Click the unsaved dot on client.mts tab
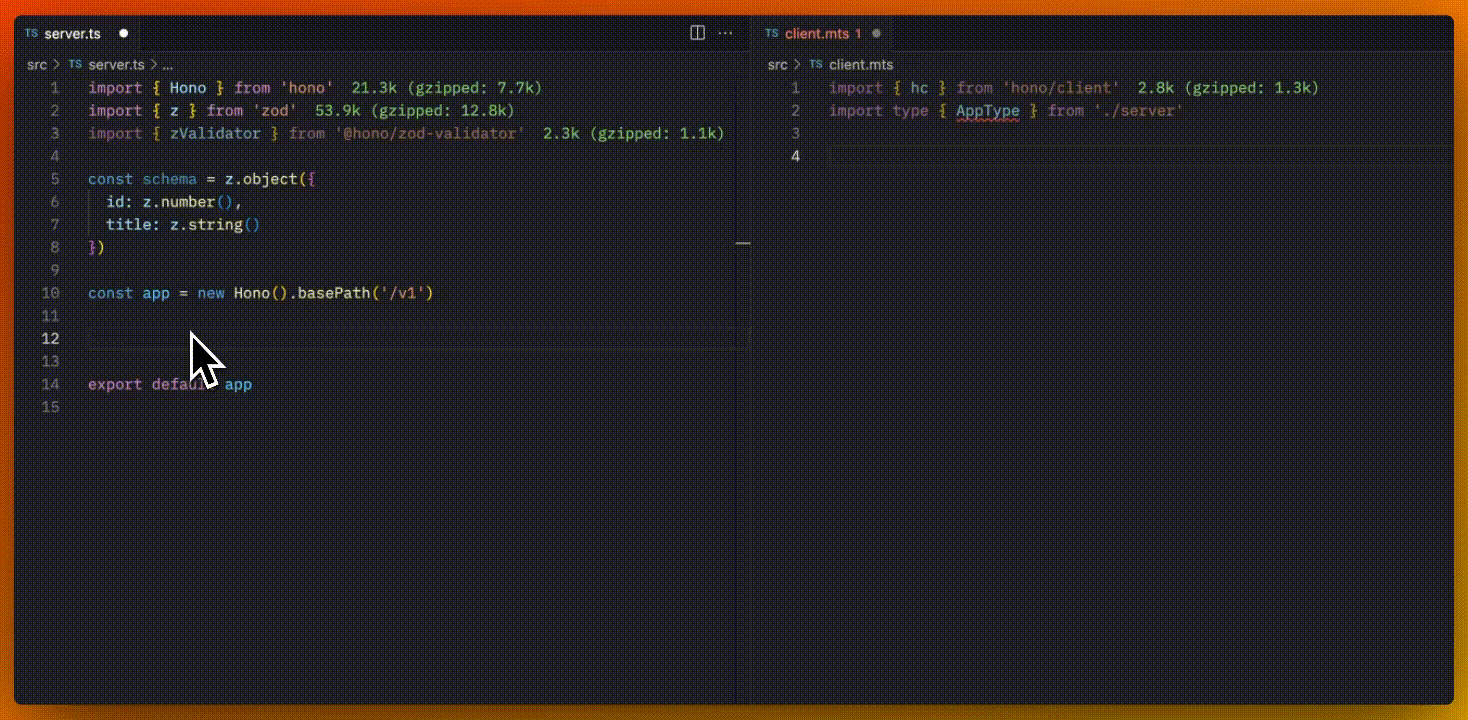Viewport: 1468px width, 720px height. pos(877,33)
